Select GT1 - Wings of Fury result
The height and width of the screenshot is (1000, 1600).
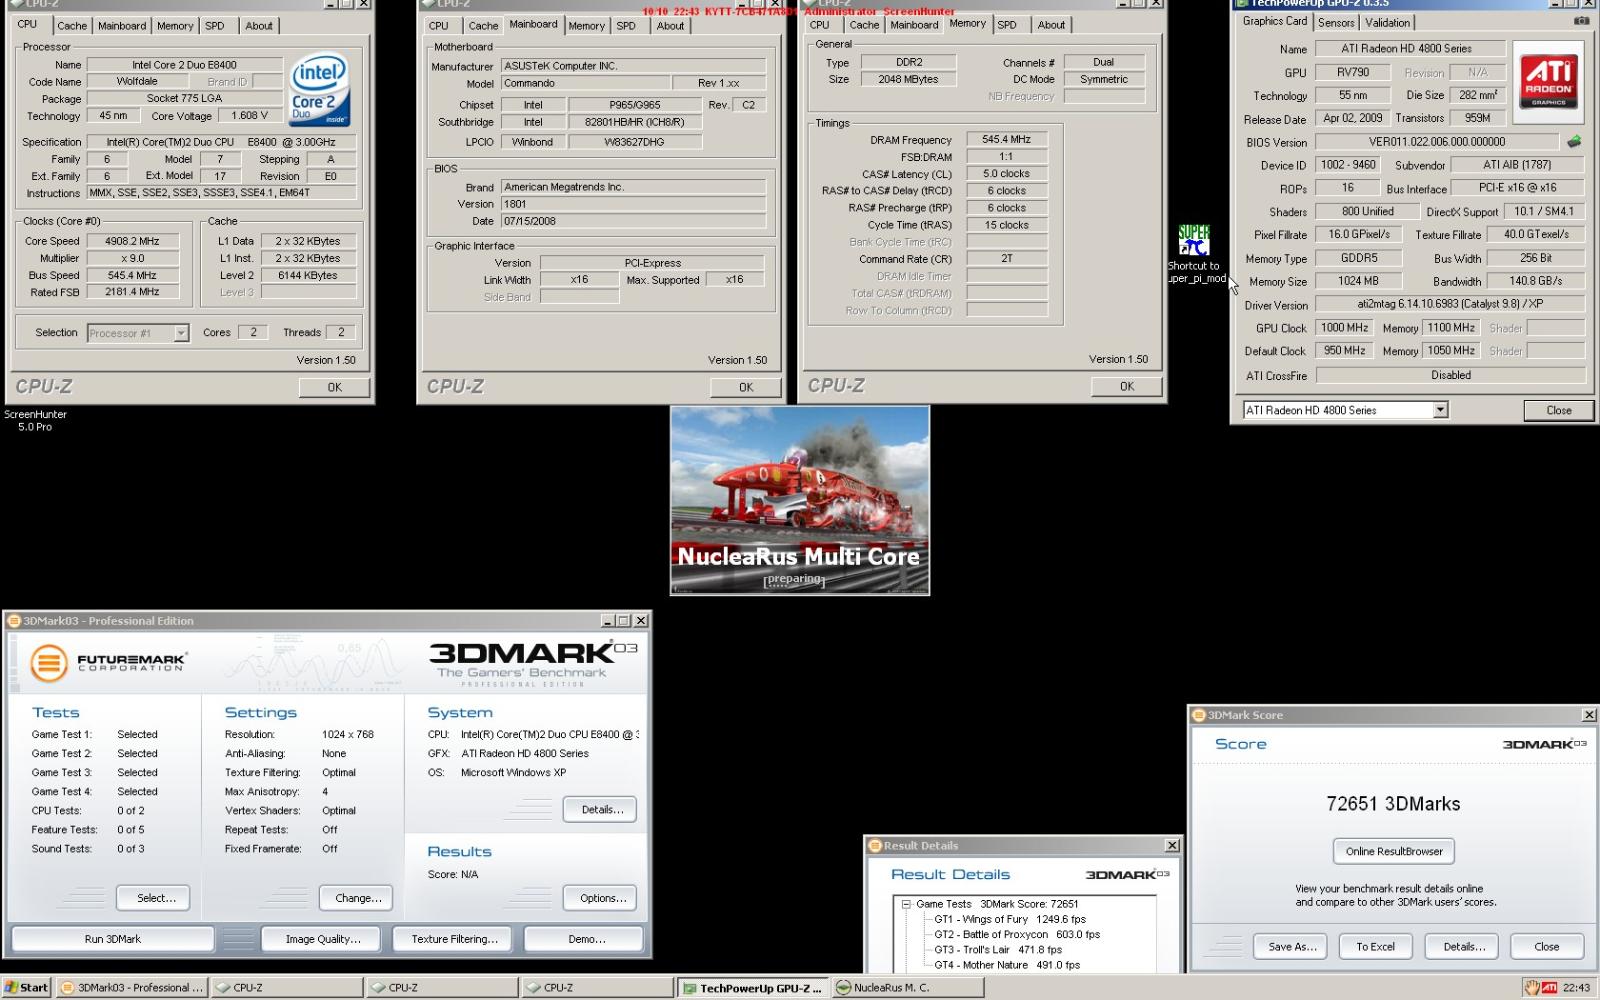1009,919
